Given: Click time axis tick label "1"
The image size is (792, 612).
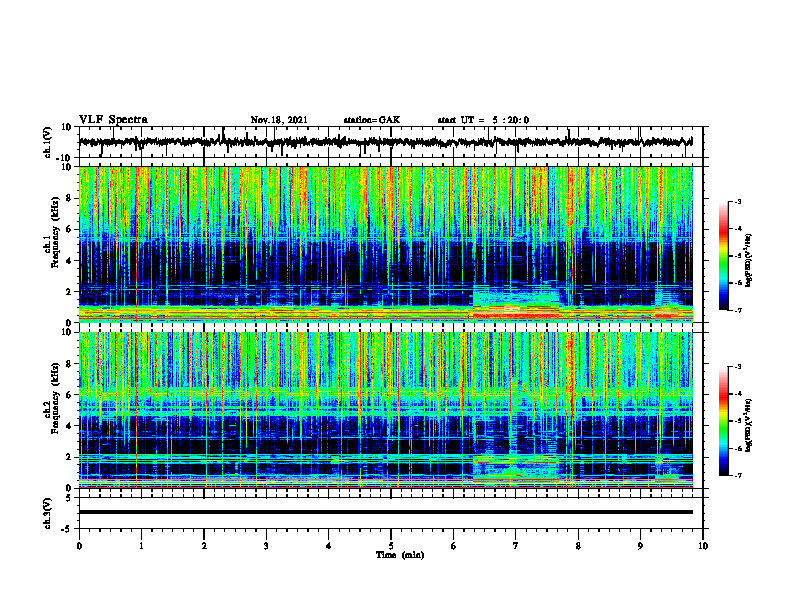Looking at the screenshot, I should [141, 546].
